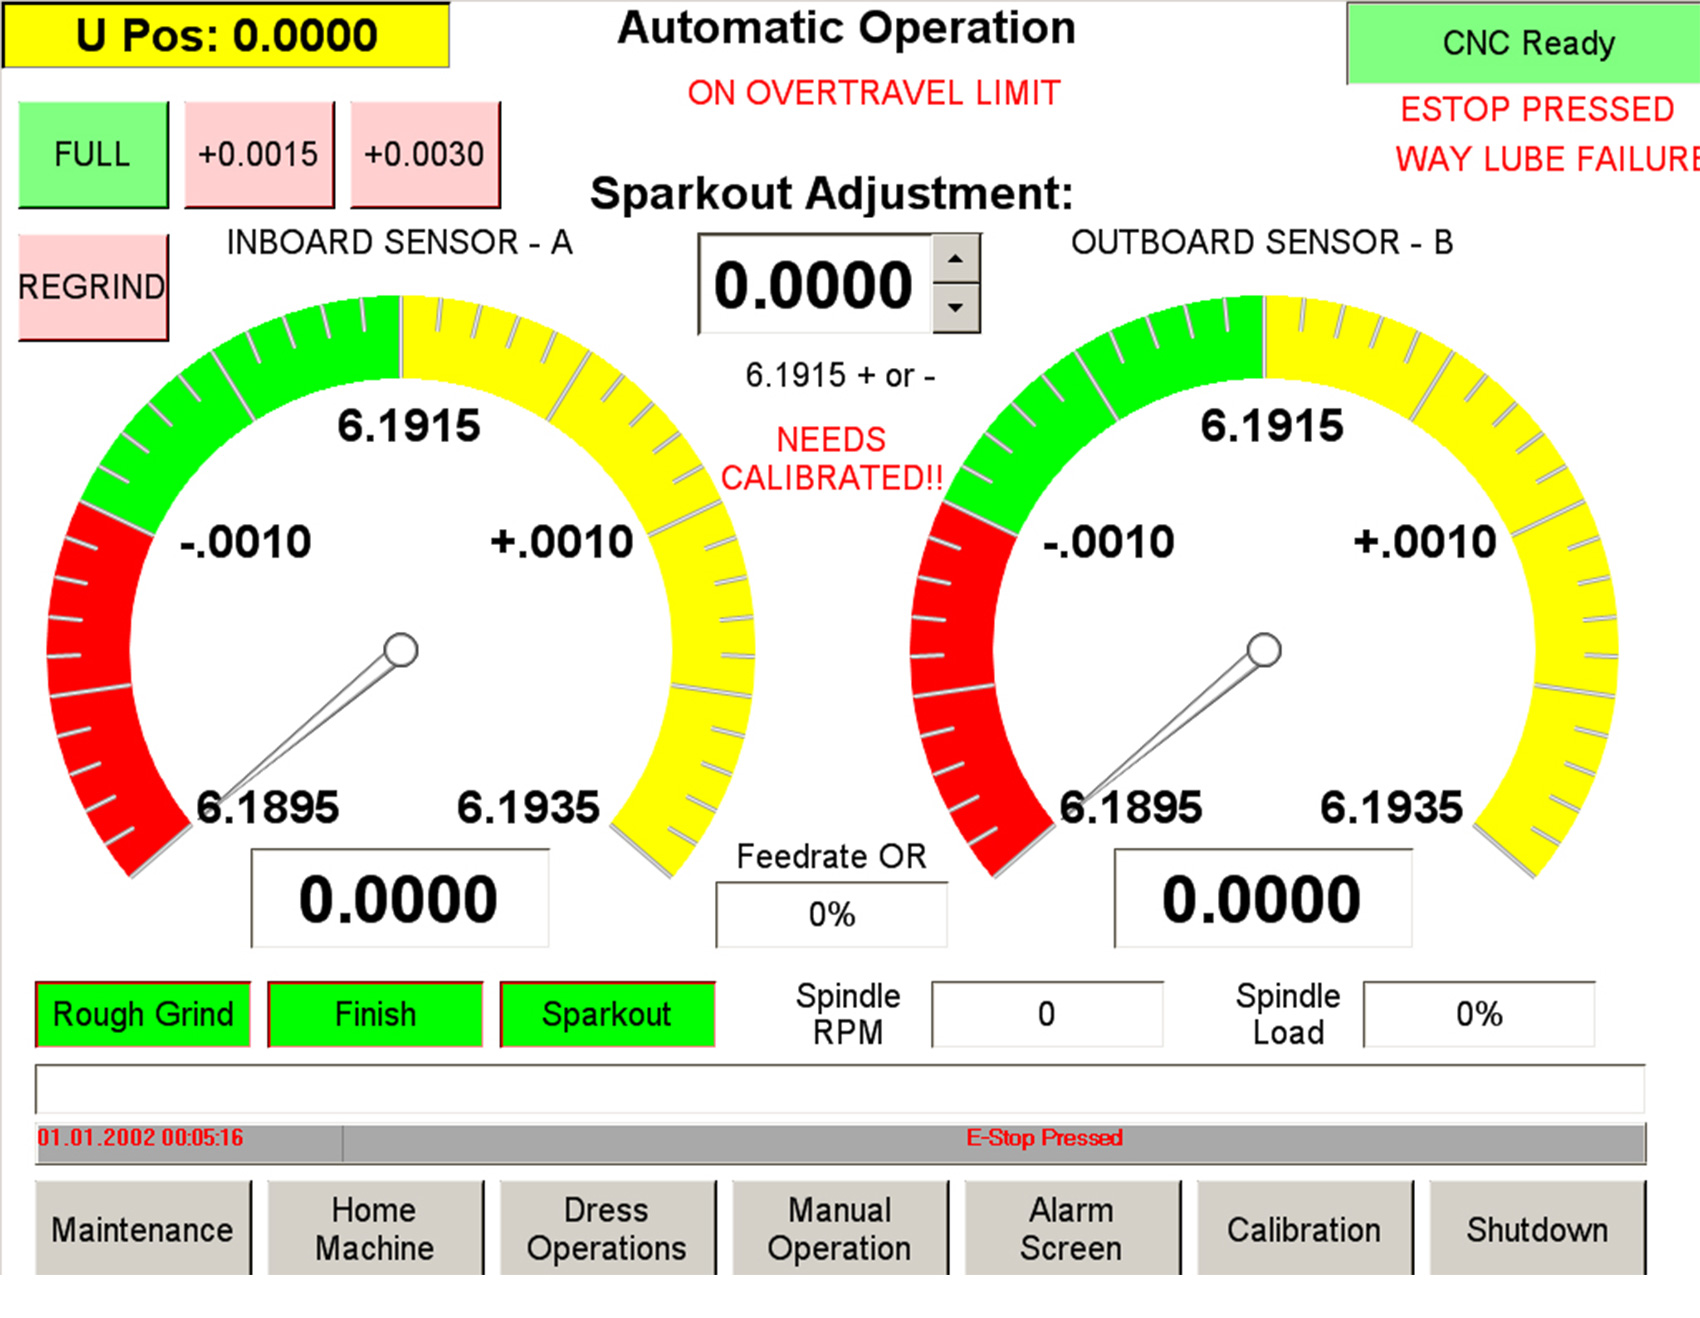1700x1318 pixels.
Task: Click the Sparkout indicator button
Action: (x=607, y=1014)
